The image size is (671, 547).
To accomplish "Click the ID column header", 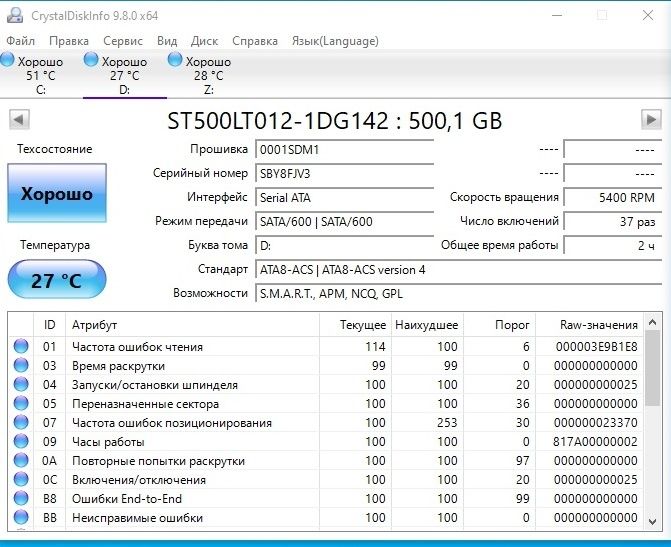I will 49,325.
